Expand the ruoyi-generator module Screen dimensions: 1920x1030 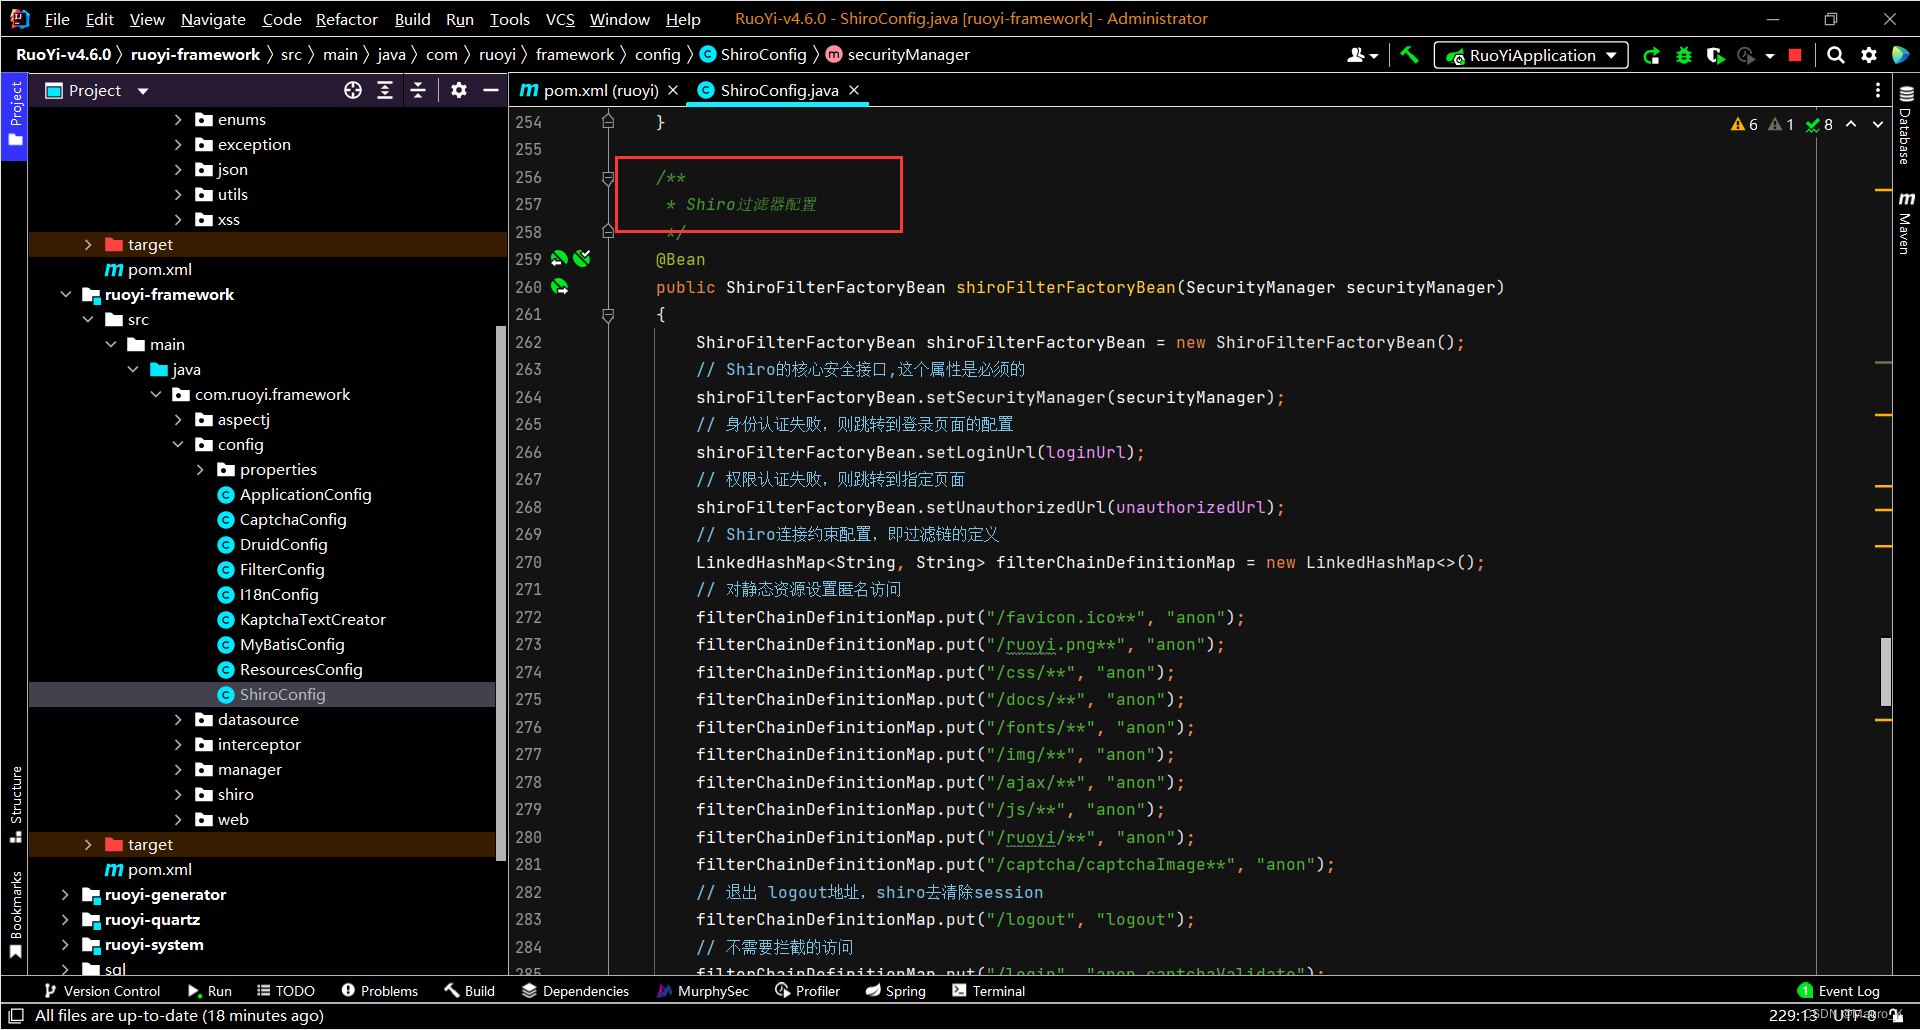(x=66, y=894)
